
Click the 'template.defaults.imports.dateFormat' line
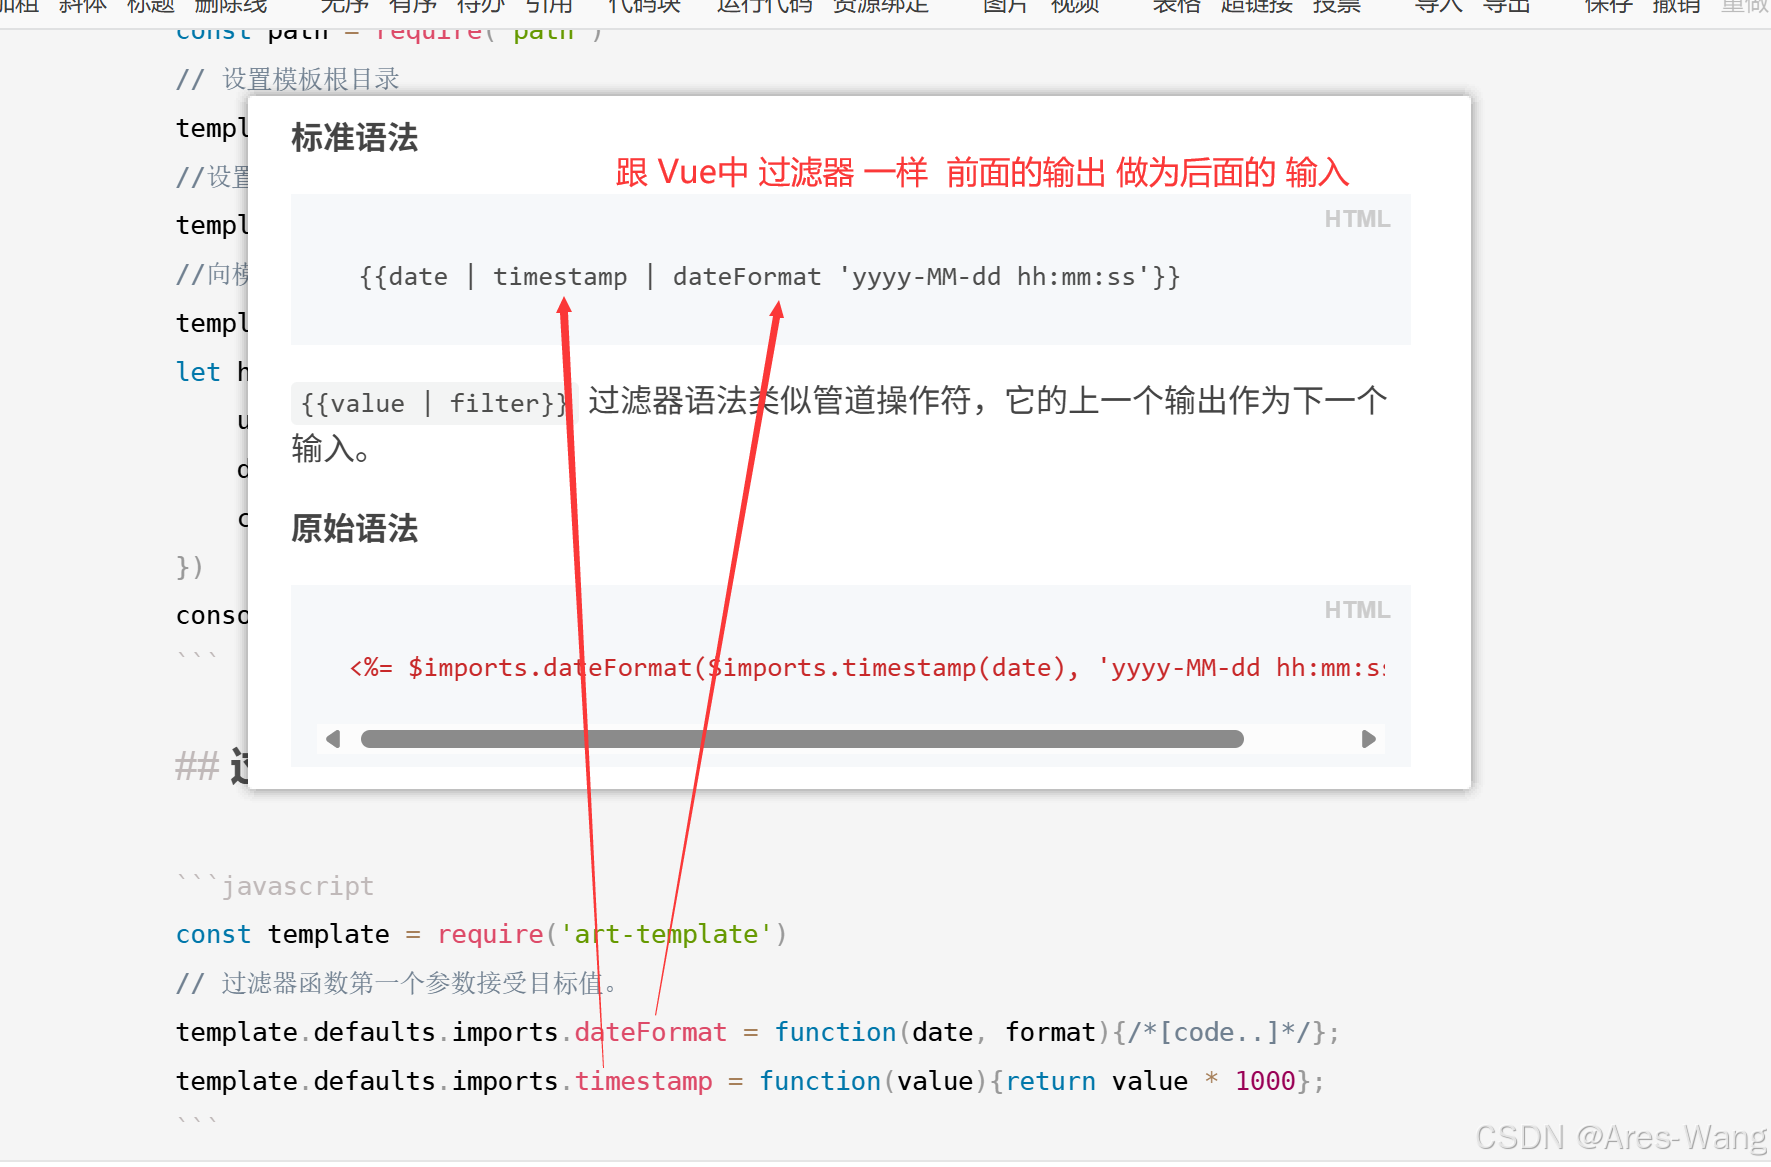pyautogui.click(x=757, y=1033)
